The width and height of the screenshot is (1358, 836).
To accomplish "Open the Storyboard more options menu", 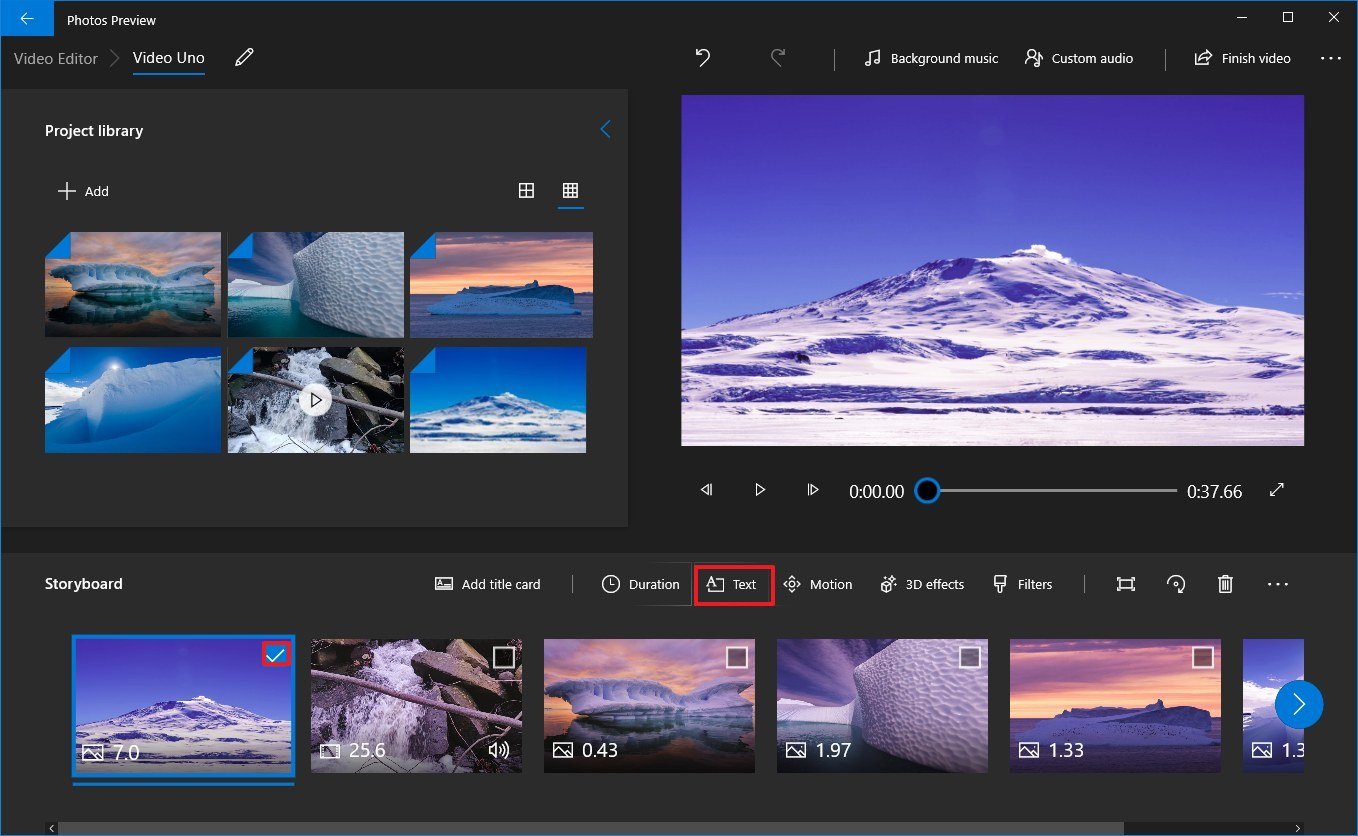I will click(x=1278, y=584).
